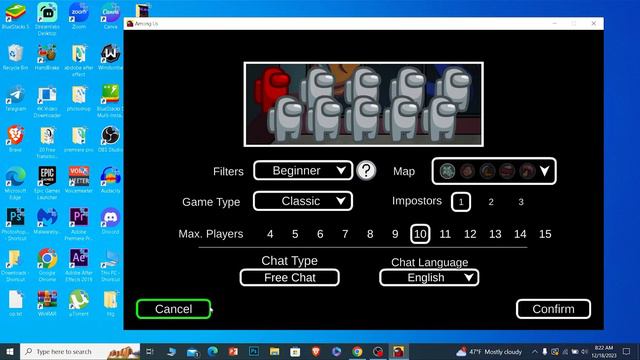Viewport: 640px width, 360px height.
Task: Set Max. Players to 9
Action: tap(395, 234)
